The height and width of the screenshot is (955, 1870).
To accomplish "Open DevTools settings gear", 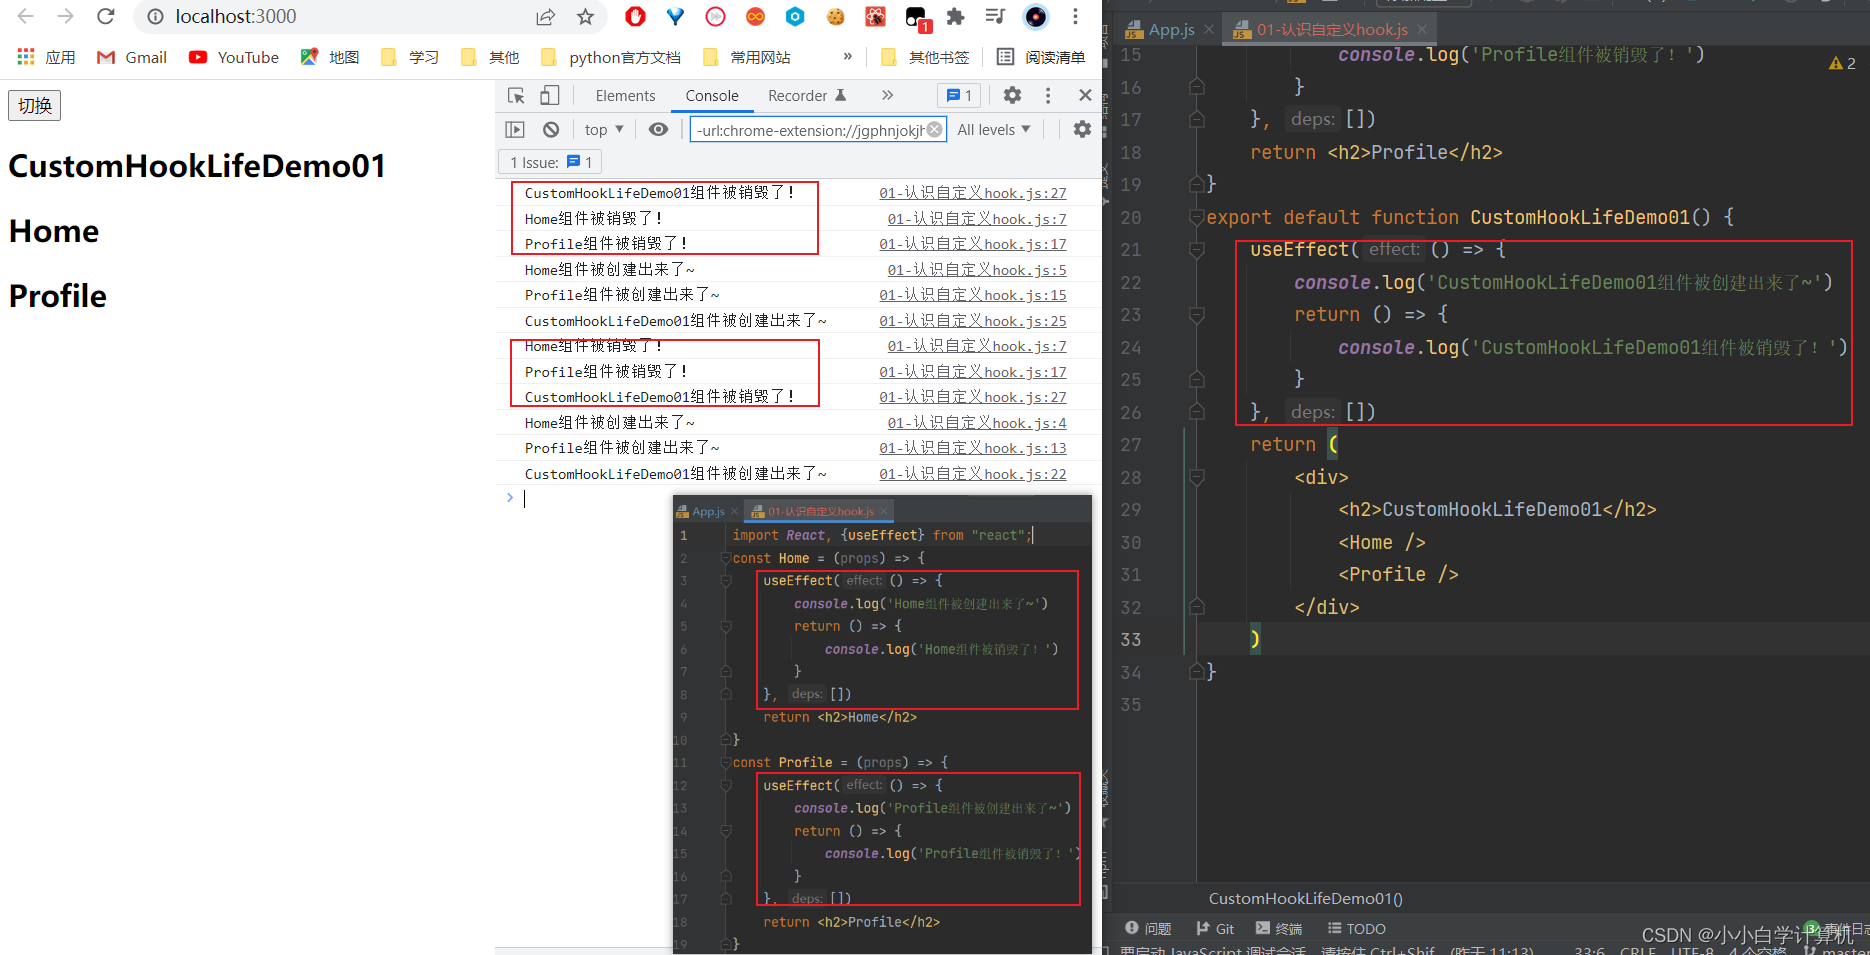I will click(1012, 95).
